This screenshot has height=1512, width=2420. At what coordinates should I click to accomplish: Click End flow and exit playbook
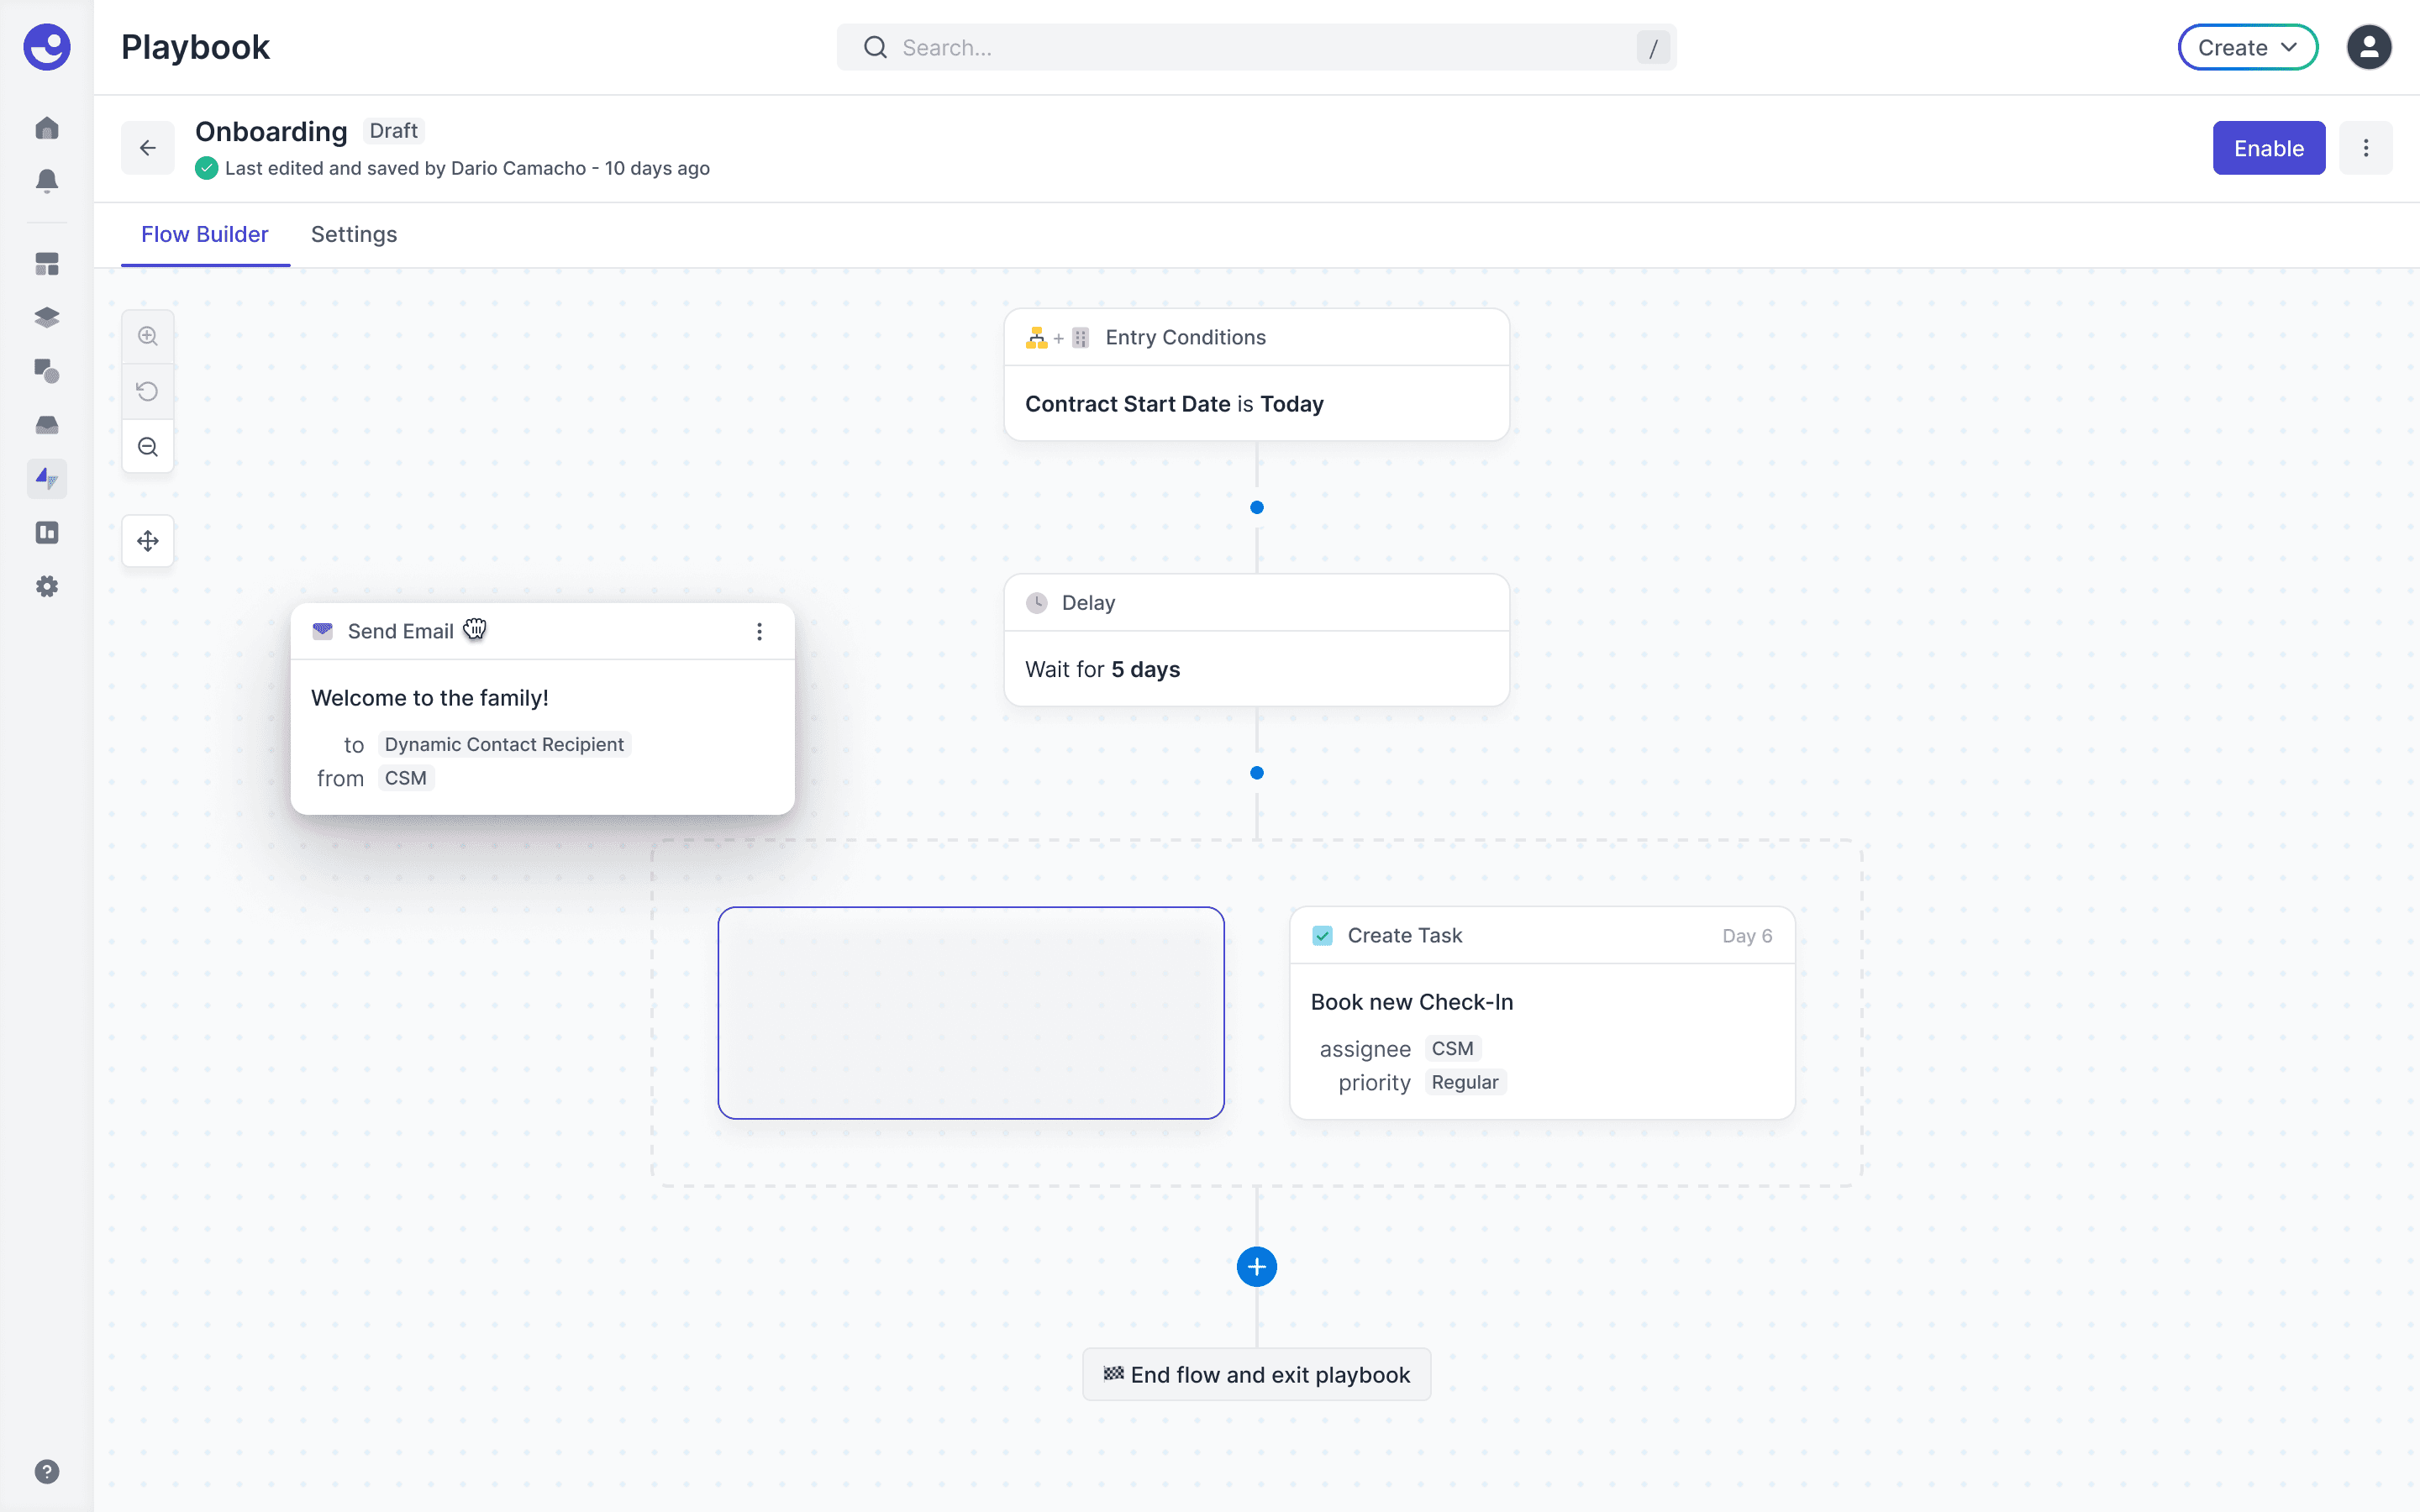[1256, 1374]
